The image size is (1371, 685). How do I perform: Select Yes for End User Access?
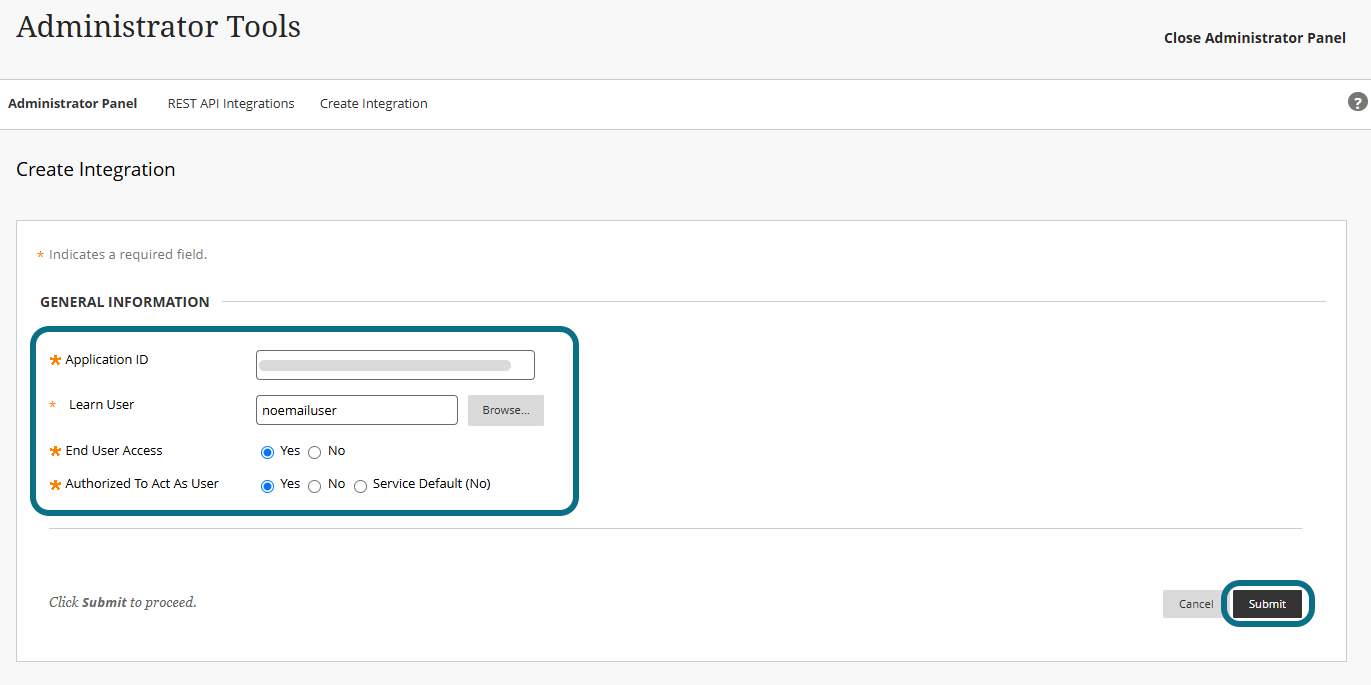tap(267, 453)
